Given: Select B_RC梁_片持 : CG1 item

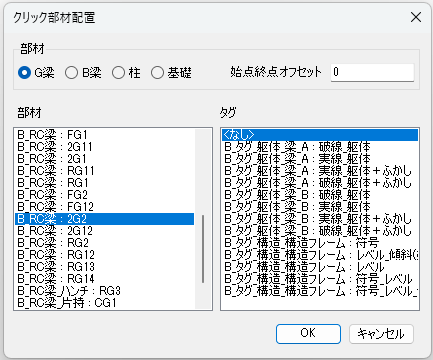Looking at the screenshot, I should click(105, 303).
